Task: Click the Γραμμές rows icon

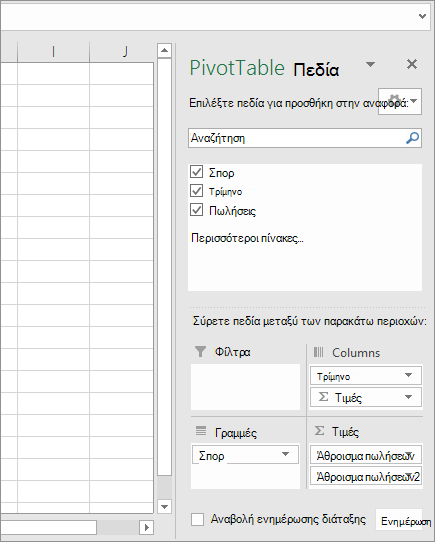Action: click(201, 431)
